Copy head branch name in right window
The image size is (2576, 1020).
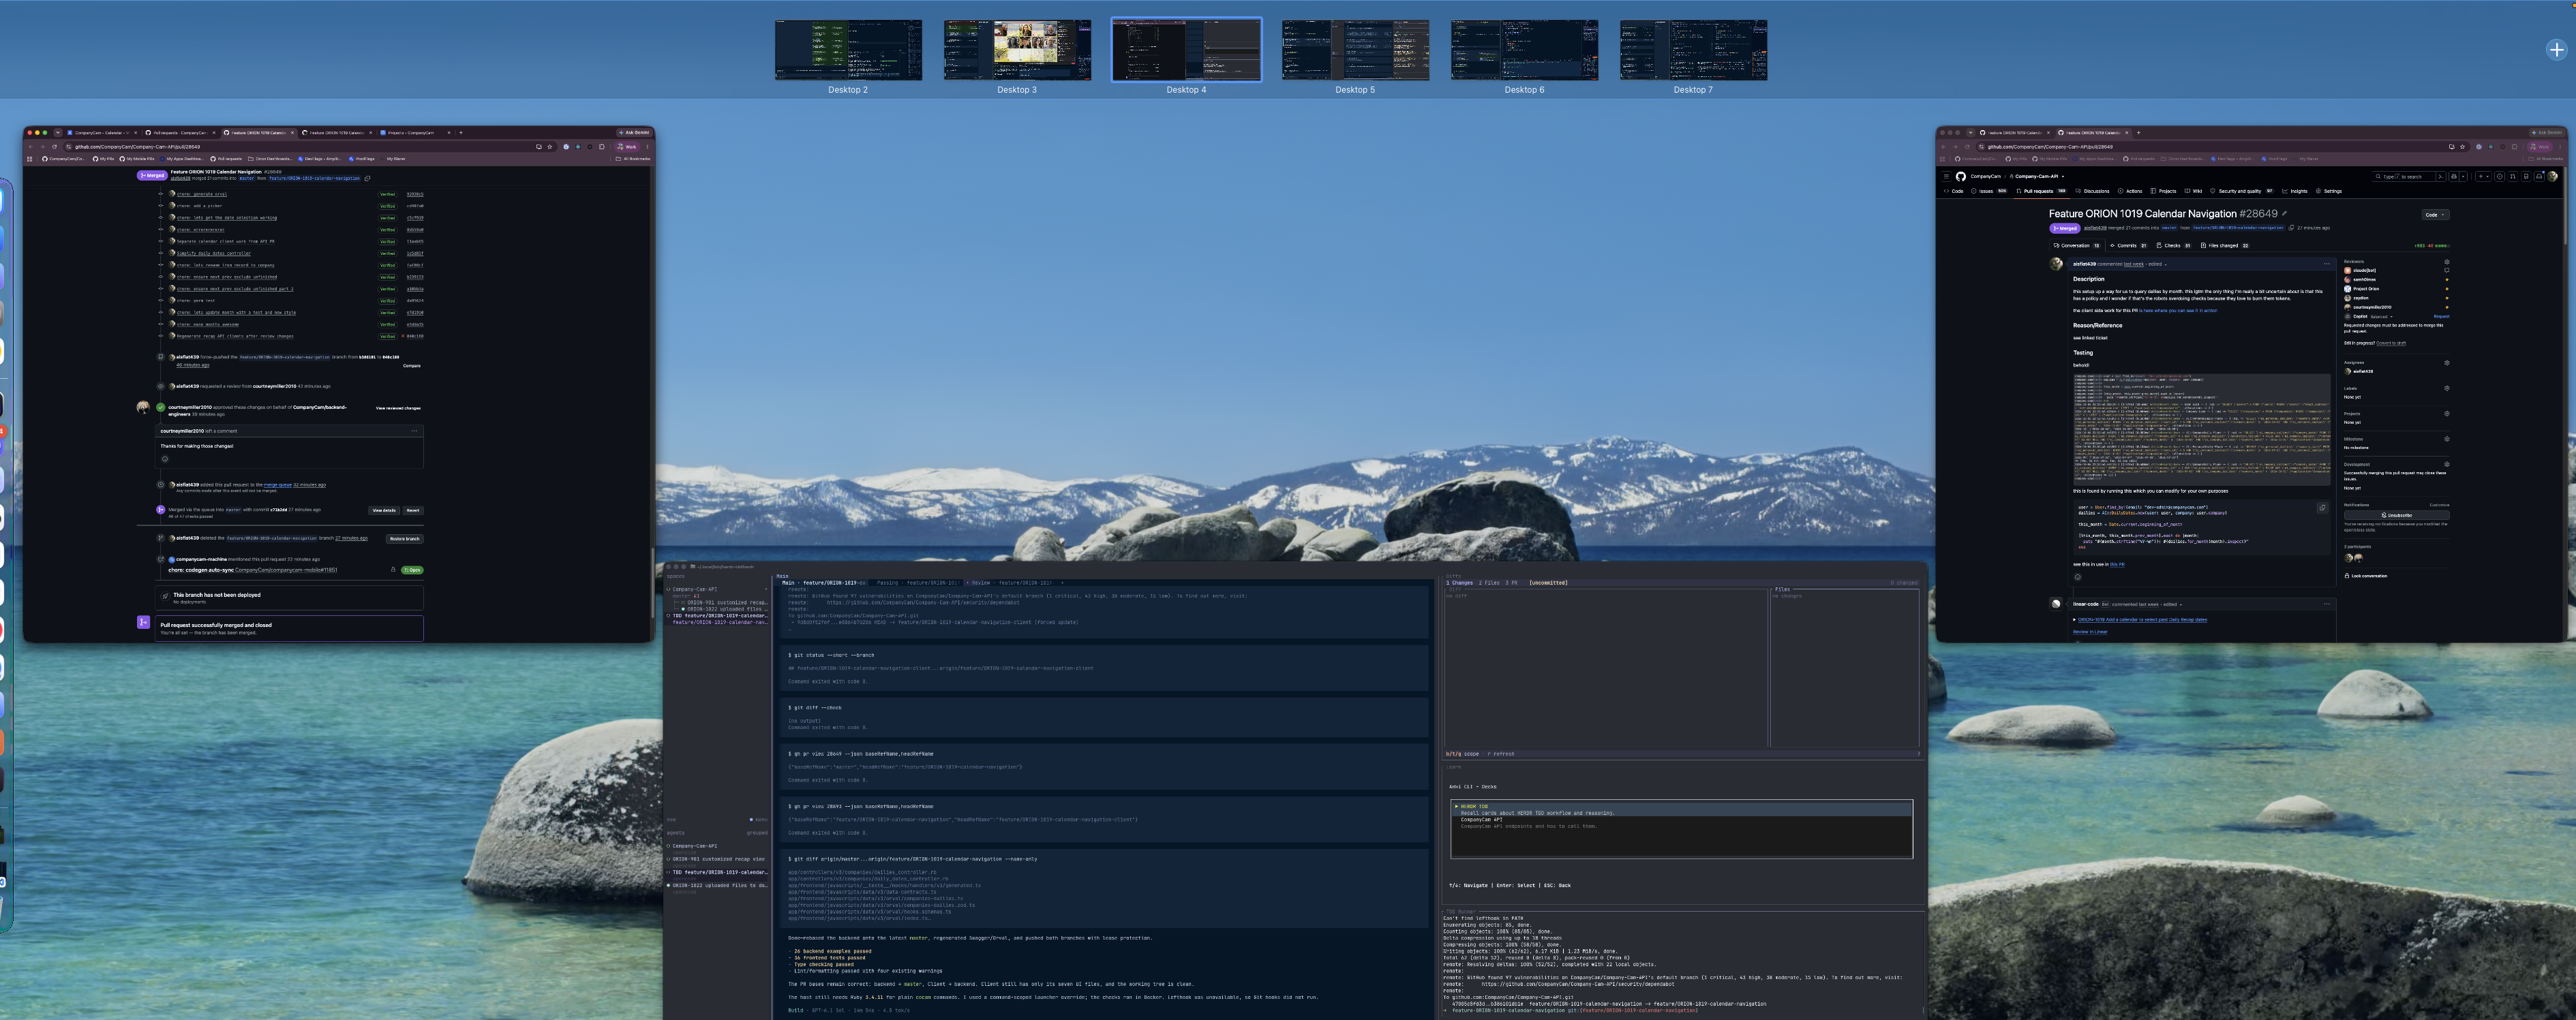click(x=2291, y=228)
